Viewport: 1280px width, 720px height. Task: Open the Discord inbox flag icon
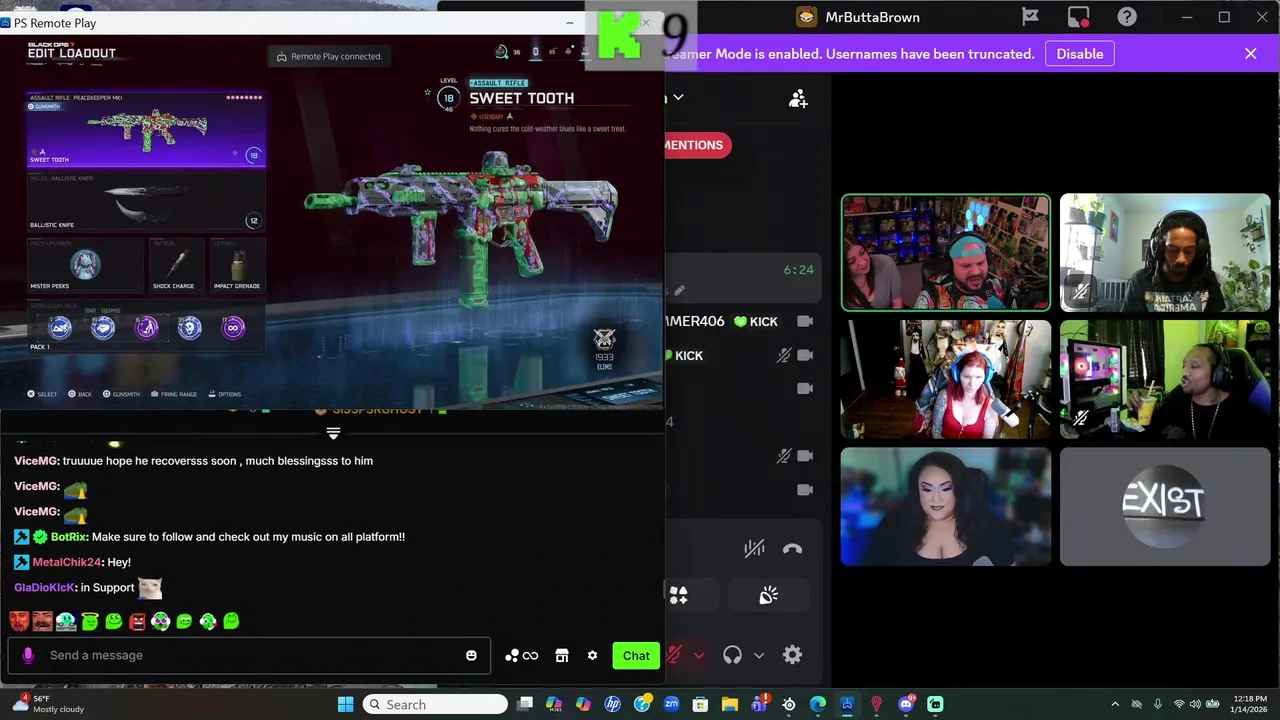click(1030, 17)
